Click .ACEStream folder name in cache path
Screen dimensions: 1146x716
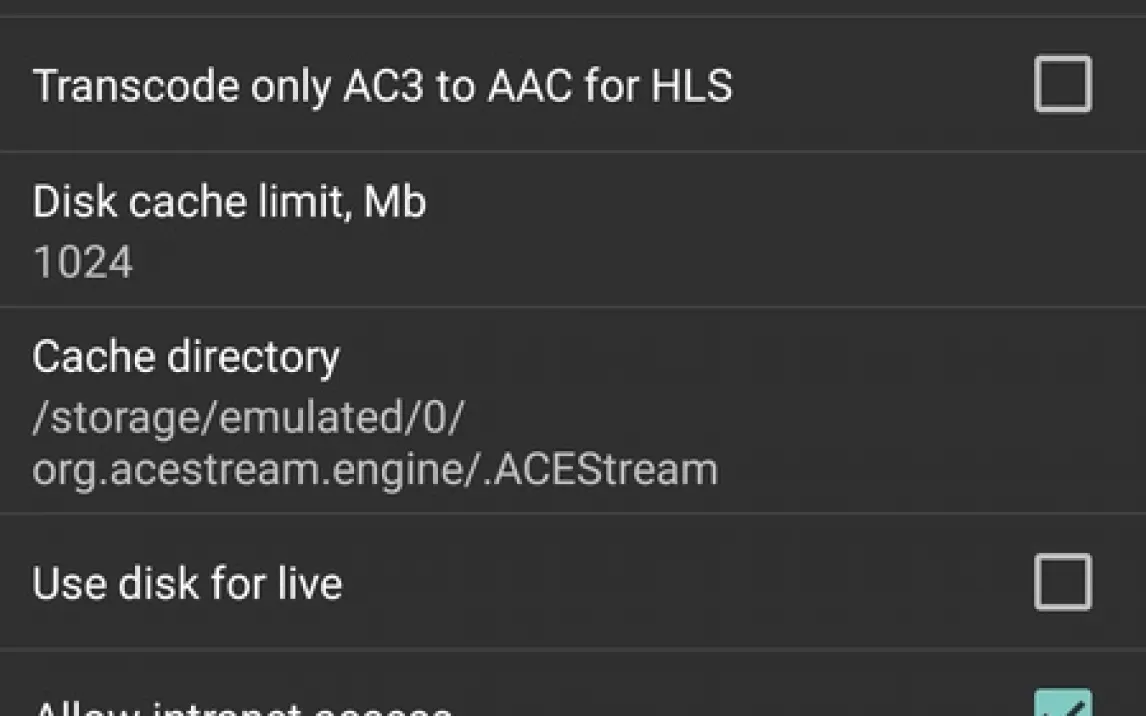tap(603, 469)
